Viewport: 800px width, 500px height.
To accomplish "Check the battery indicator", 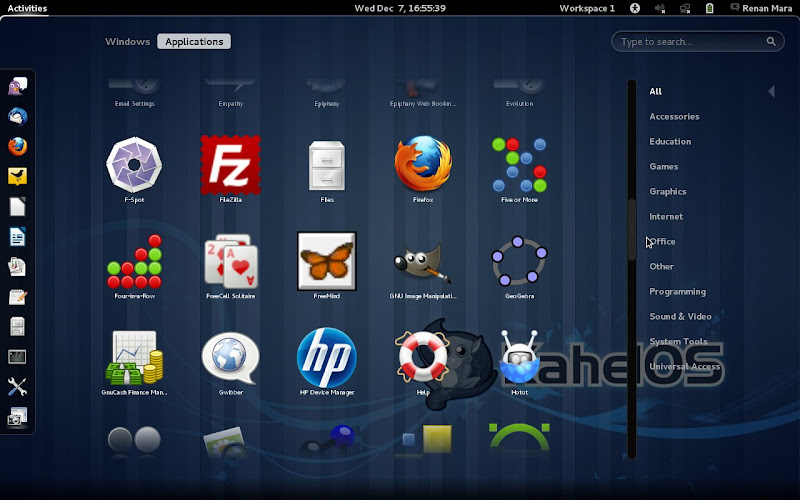I will 710,8.
